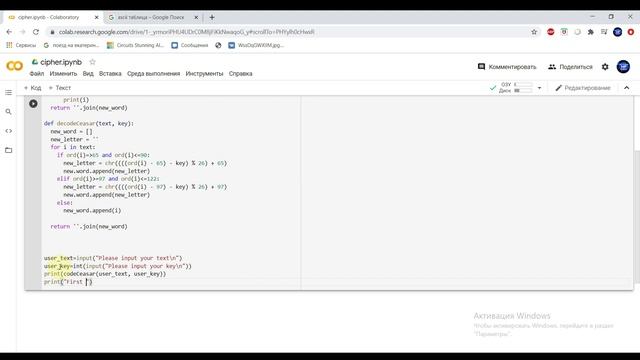Close the Google search tab

[x=196, y=18]
